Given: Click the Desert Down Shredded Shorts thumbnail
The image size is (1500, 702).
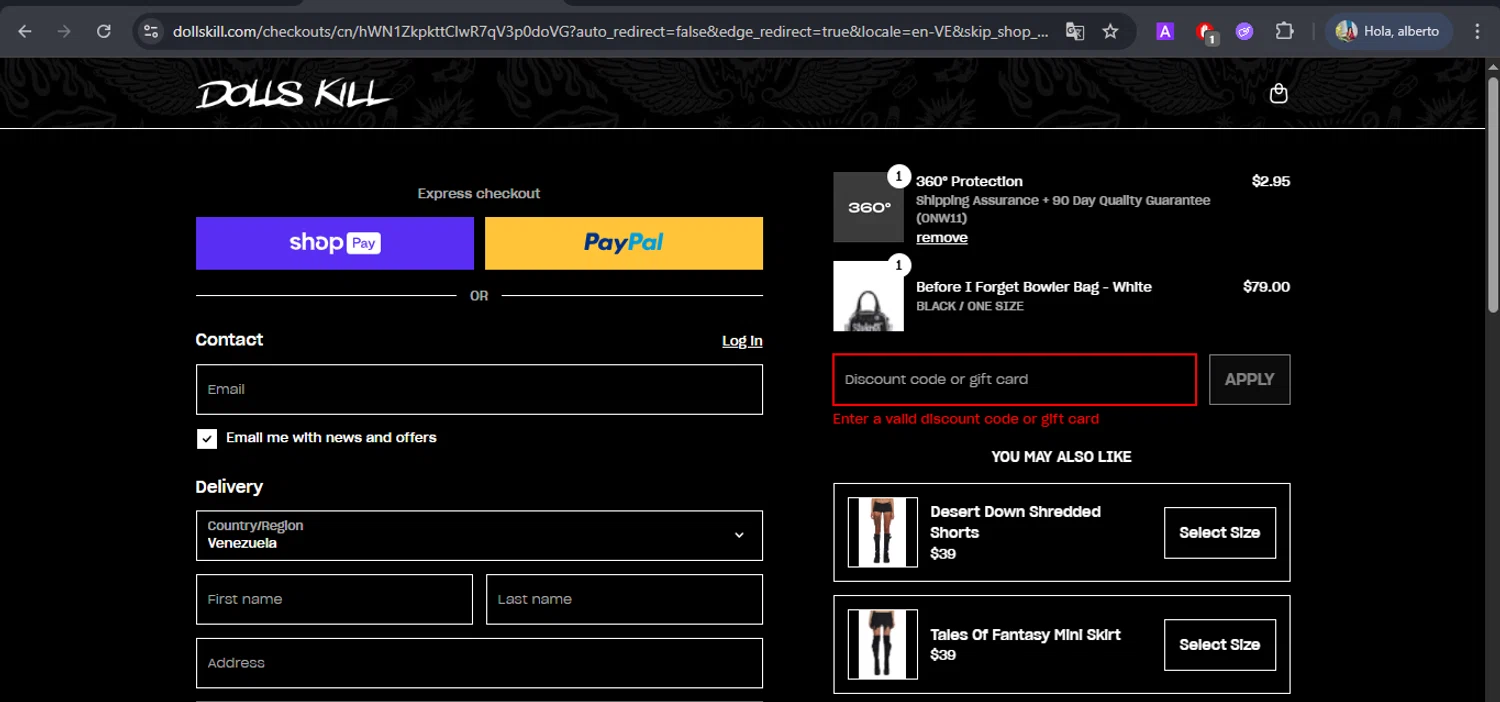Looking at the screenshot, I should 883,532.
